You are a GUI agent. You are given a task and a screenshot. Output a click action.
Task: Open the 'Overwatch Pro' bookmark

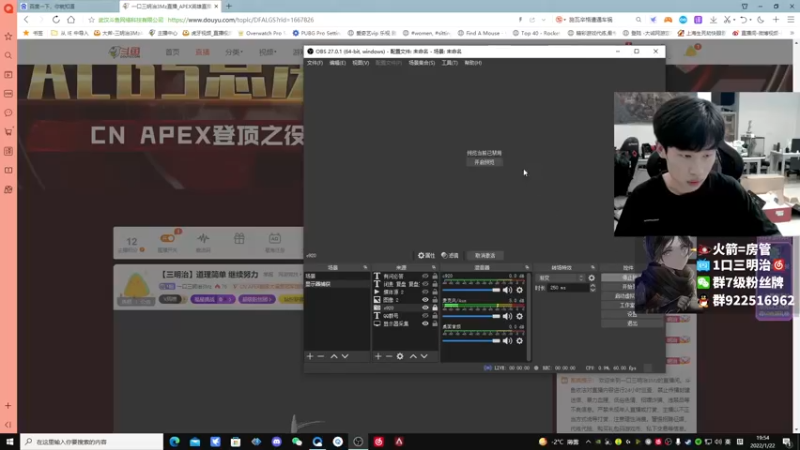[x=261, y=33]
